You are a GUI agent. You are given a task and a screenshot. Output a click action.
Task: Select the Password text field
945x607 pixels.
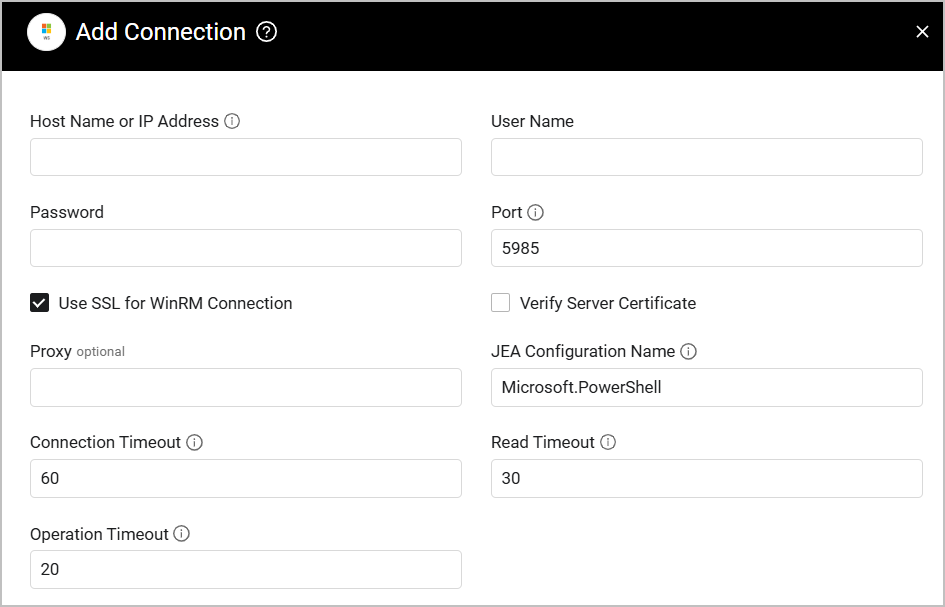(x=246, y=248)
